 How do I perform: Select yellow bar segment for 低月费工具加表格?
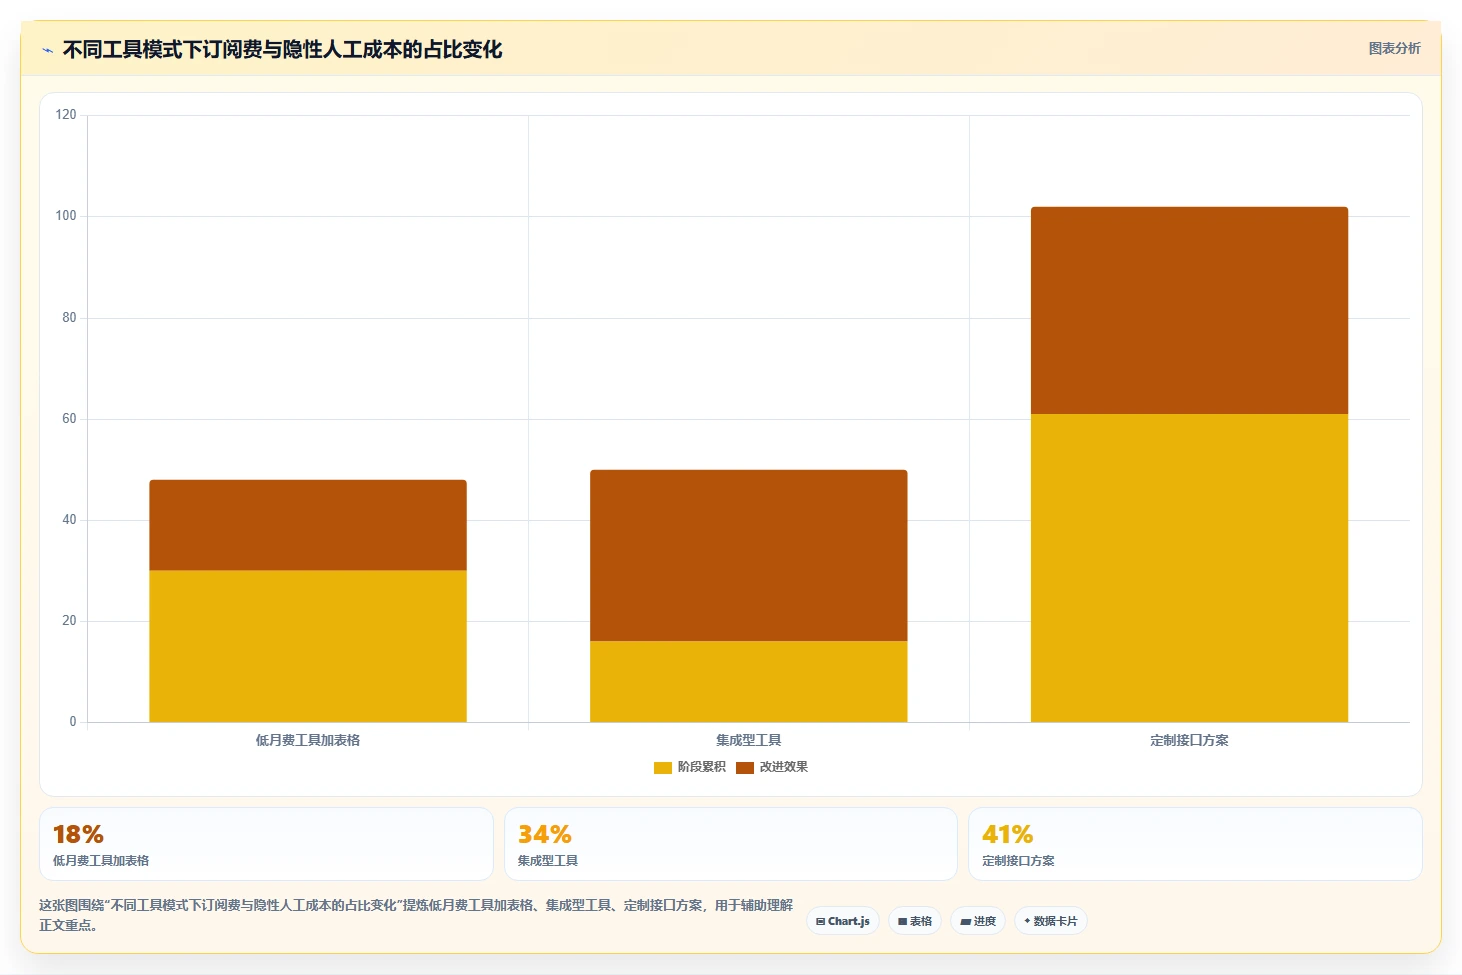pos(308,646)
